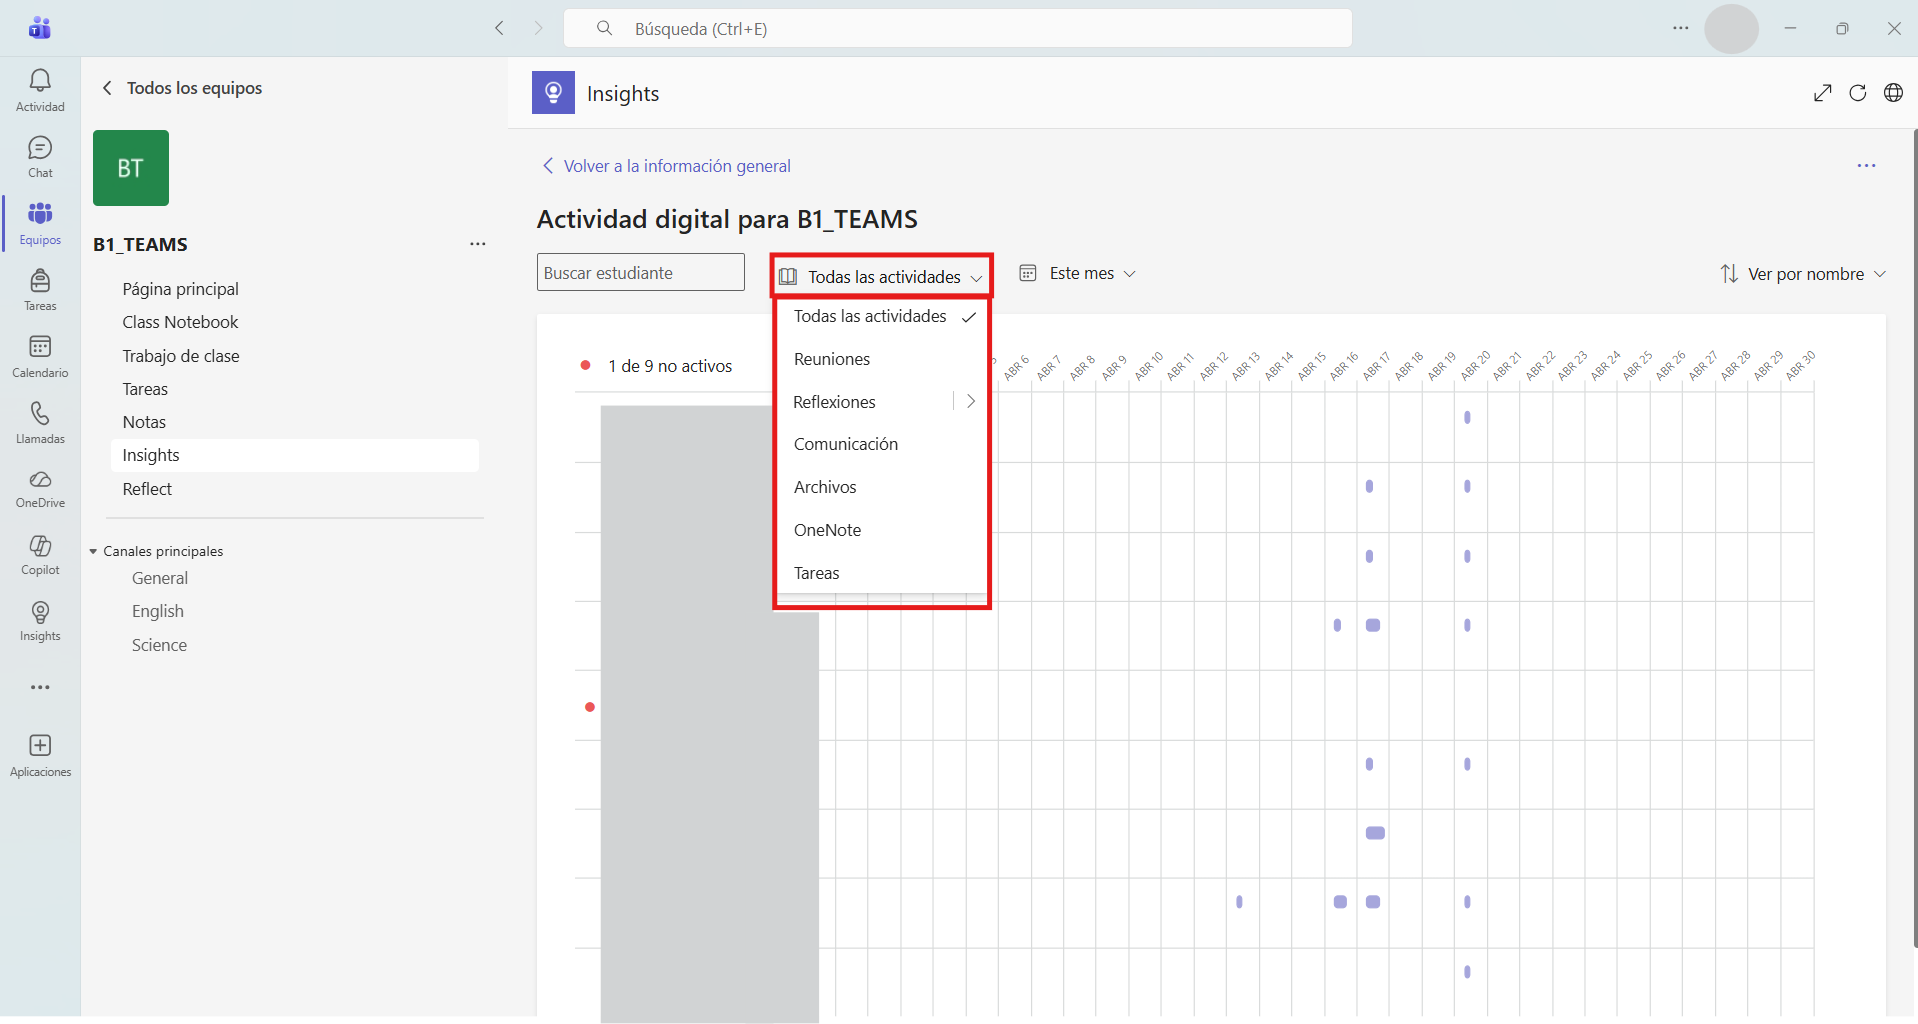
Task: Open more options for B1_TEAMS team
Action: [x=478, y=244]
